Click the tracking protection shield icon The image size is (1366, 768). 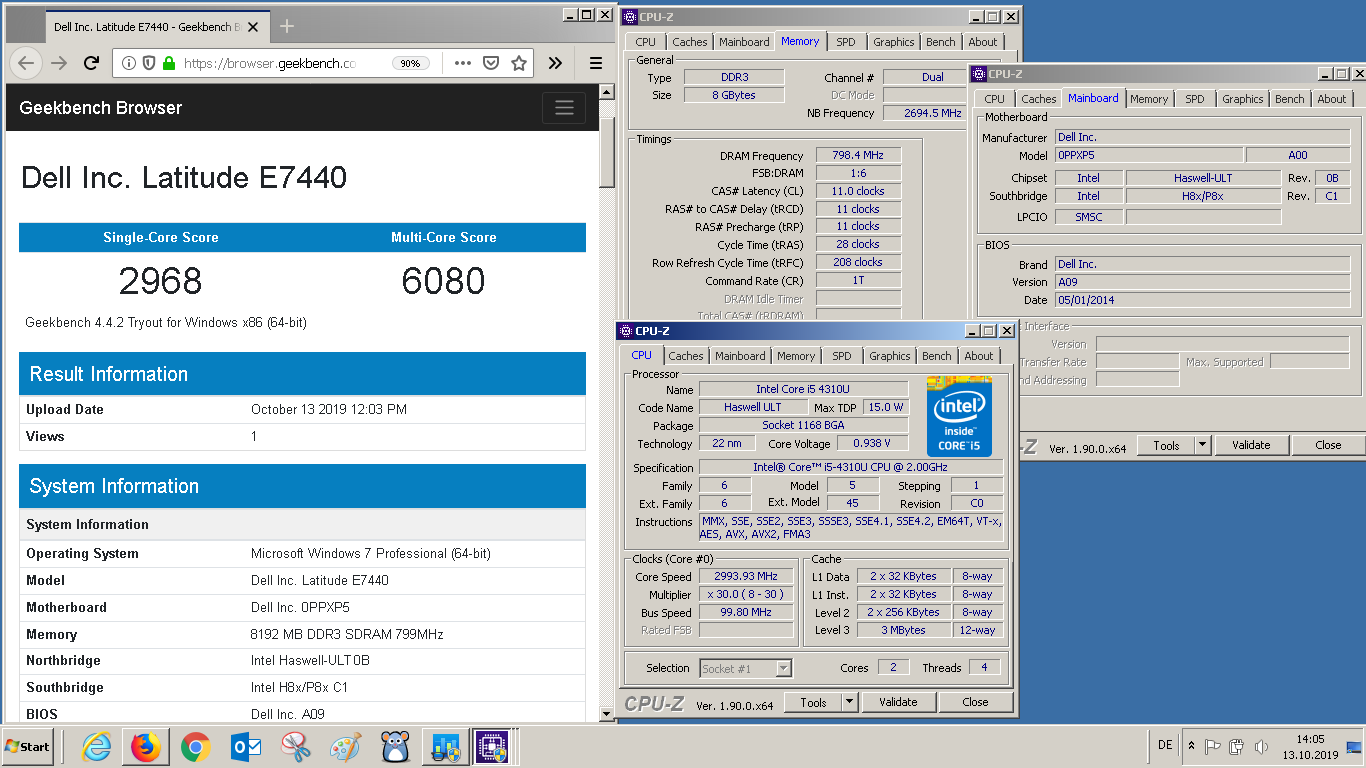[x=149, y=63]
